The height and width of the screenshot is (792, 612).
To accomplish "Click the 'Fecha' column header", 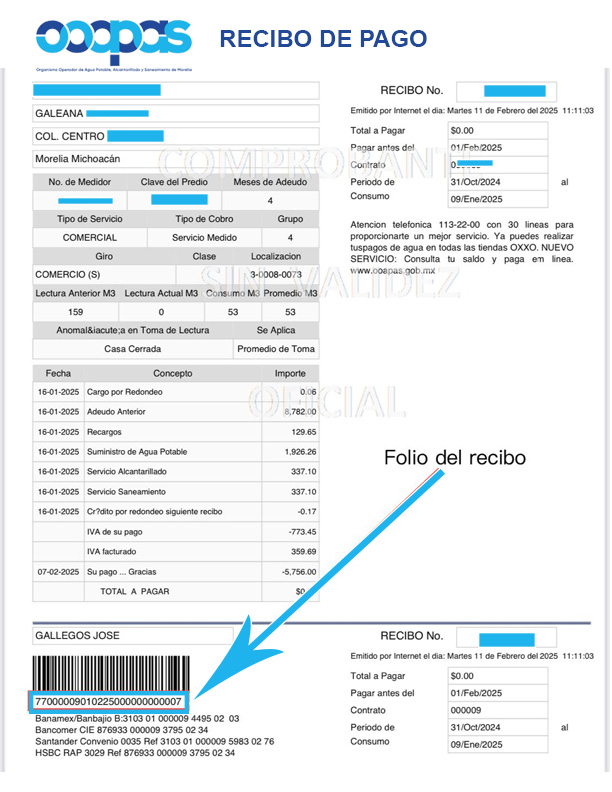I will point(58,373).
